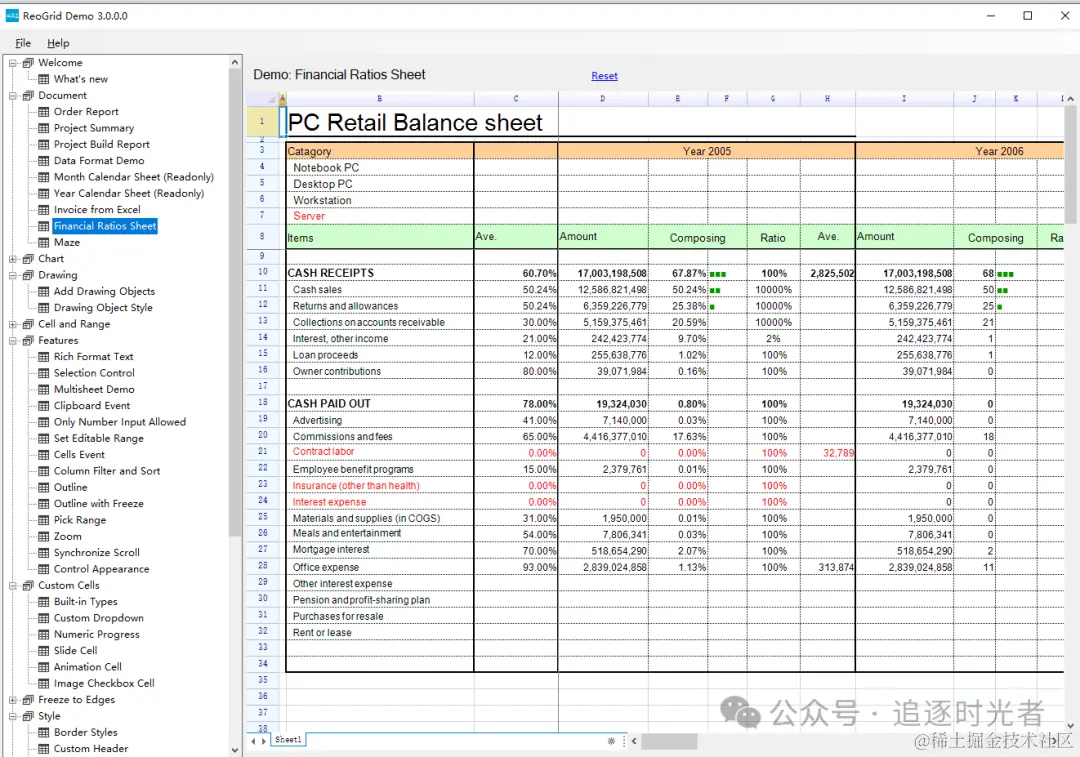Image resolution: width=1080 pixels, height=757 pixels.
Task: Click the Server category cell
Action: 380,216
